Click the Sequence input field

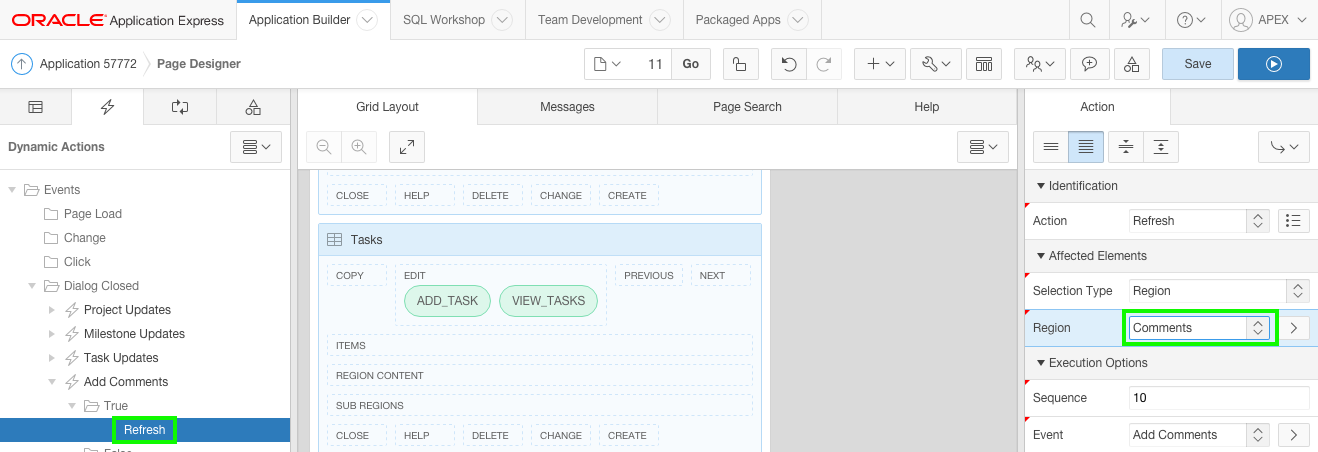(x=1218, y=398)
